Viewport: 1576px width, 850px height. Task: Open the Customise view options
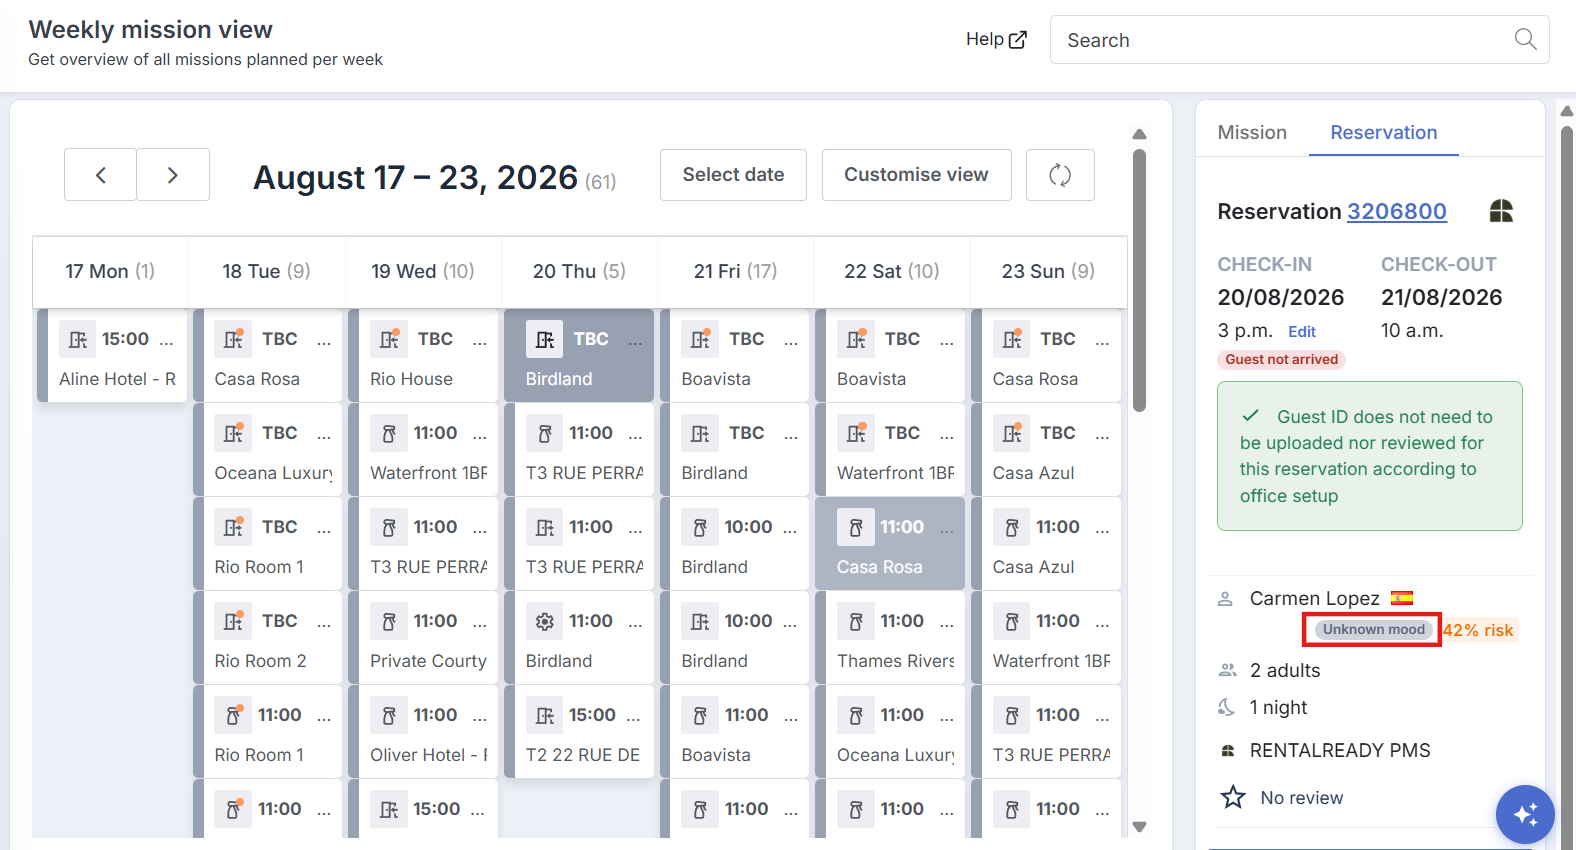(x=916, y=175)
